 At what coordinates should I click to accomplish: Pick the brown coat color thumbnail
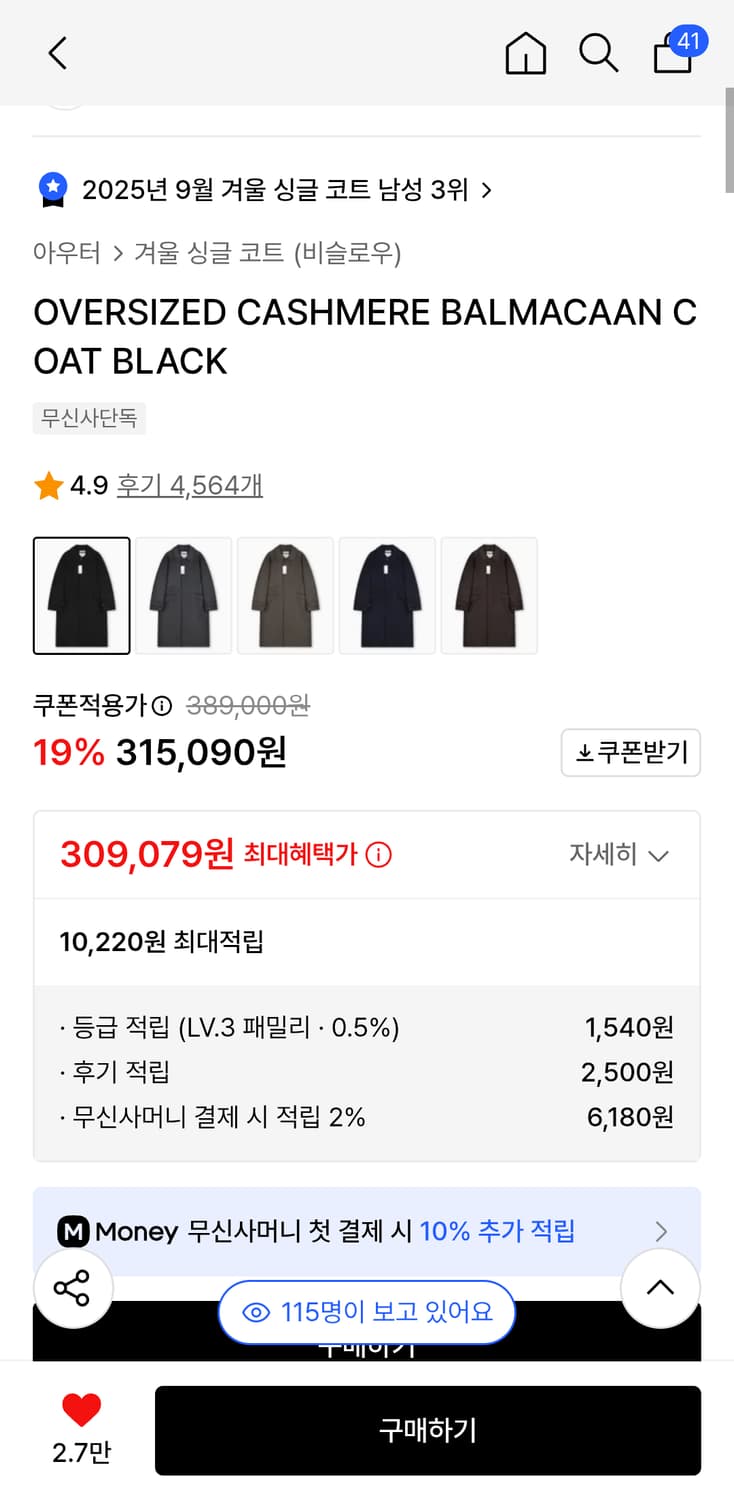tap(490, 596)
